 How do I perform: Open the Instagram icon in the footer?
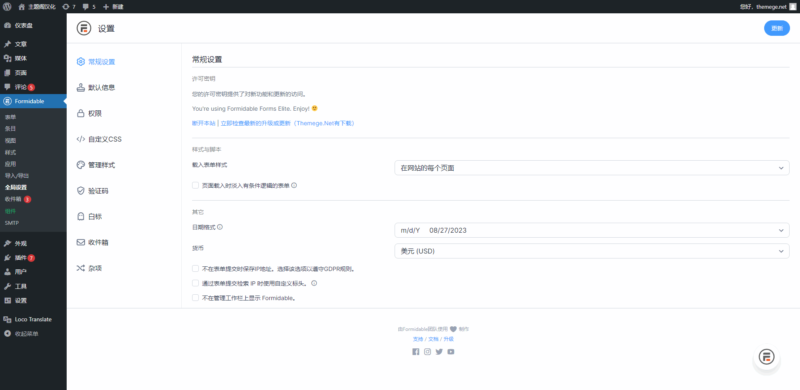click(428, 352)
